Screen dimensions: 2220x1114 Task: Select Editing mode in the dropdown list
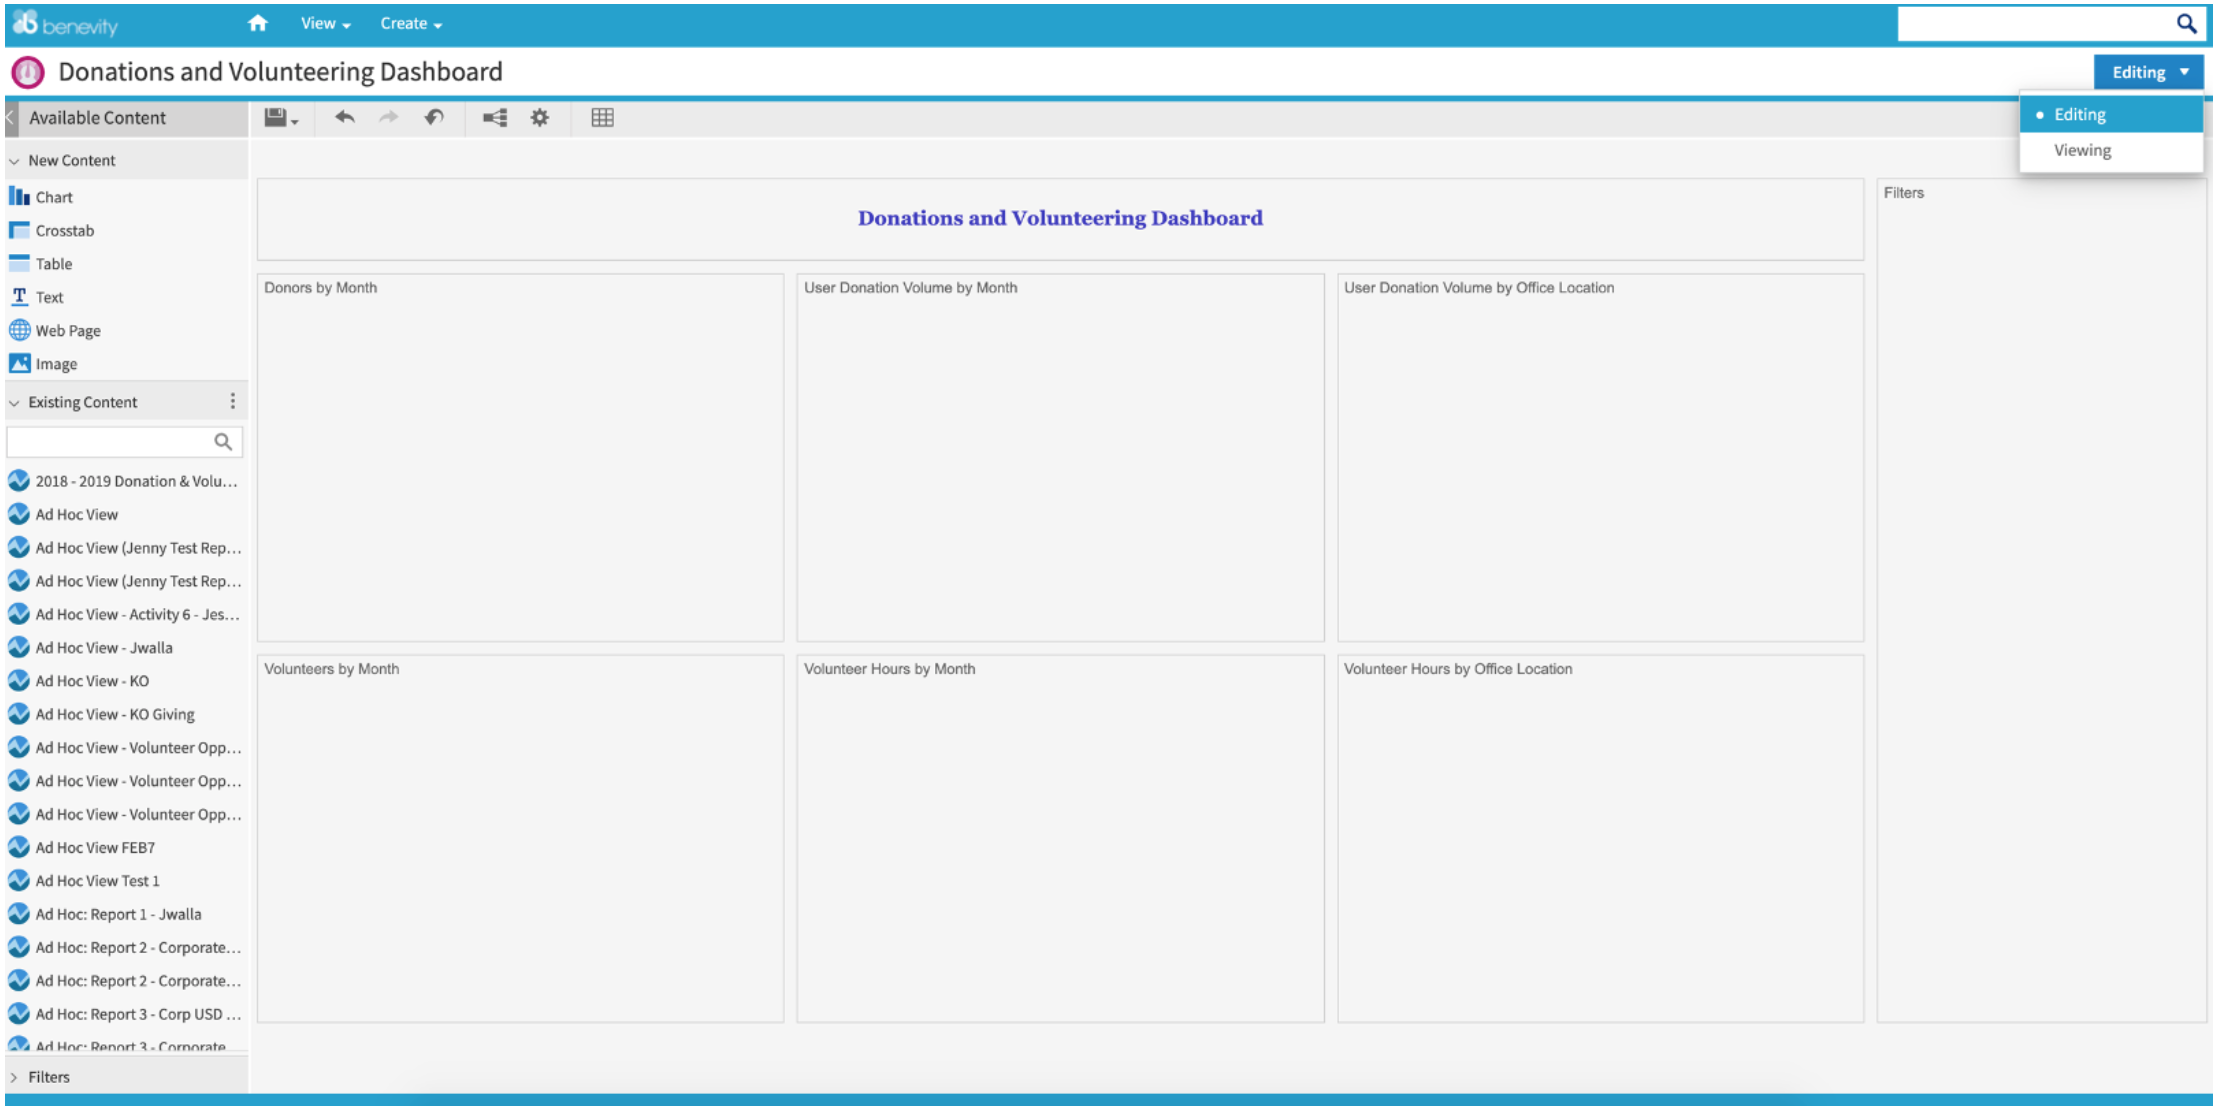point(2111,114)
